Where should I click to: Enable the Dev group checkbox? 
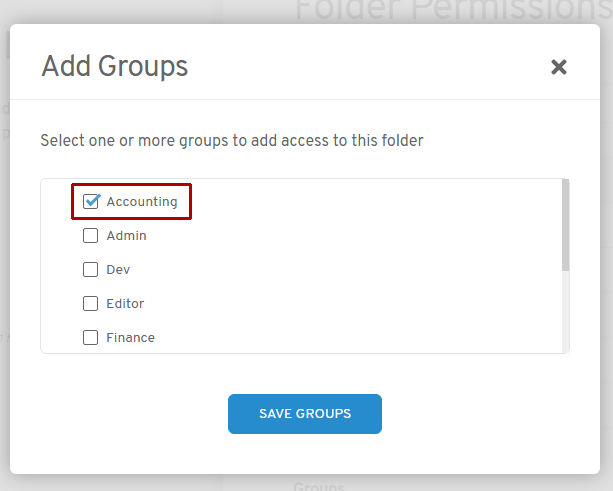(x=91, y=270)
